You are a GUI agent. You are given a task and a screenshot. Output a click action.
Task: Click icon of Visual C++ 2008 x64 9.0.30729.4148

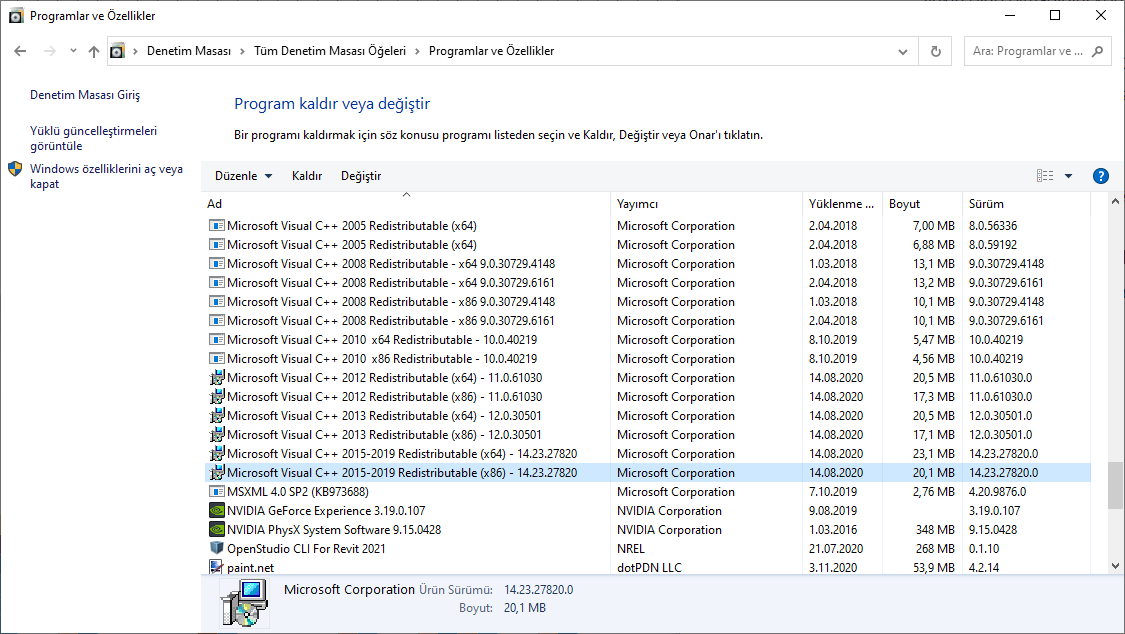click(217, 263)
